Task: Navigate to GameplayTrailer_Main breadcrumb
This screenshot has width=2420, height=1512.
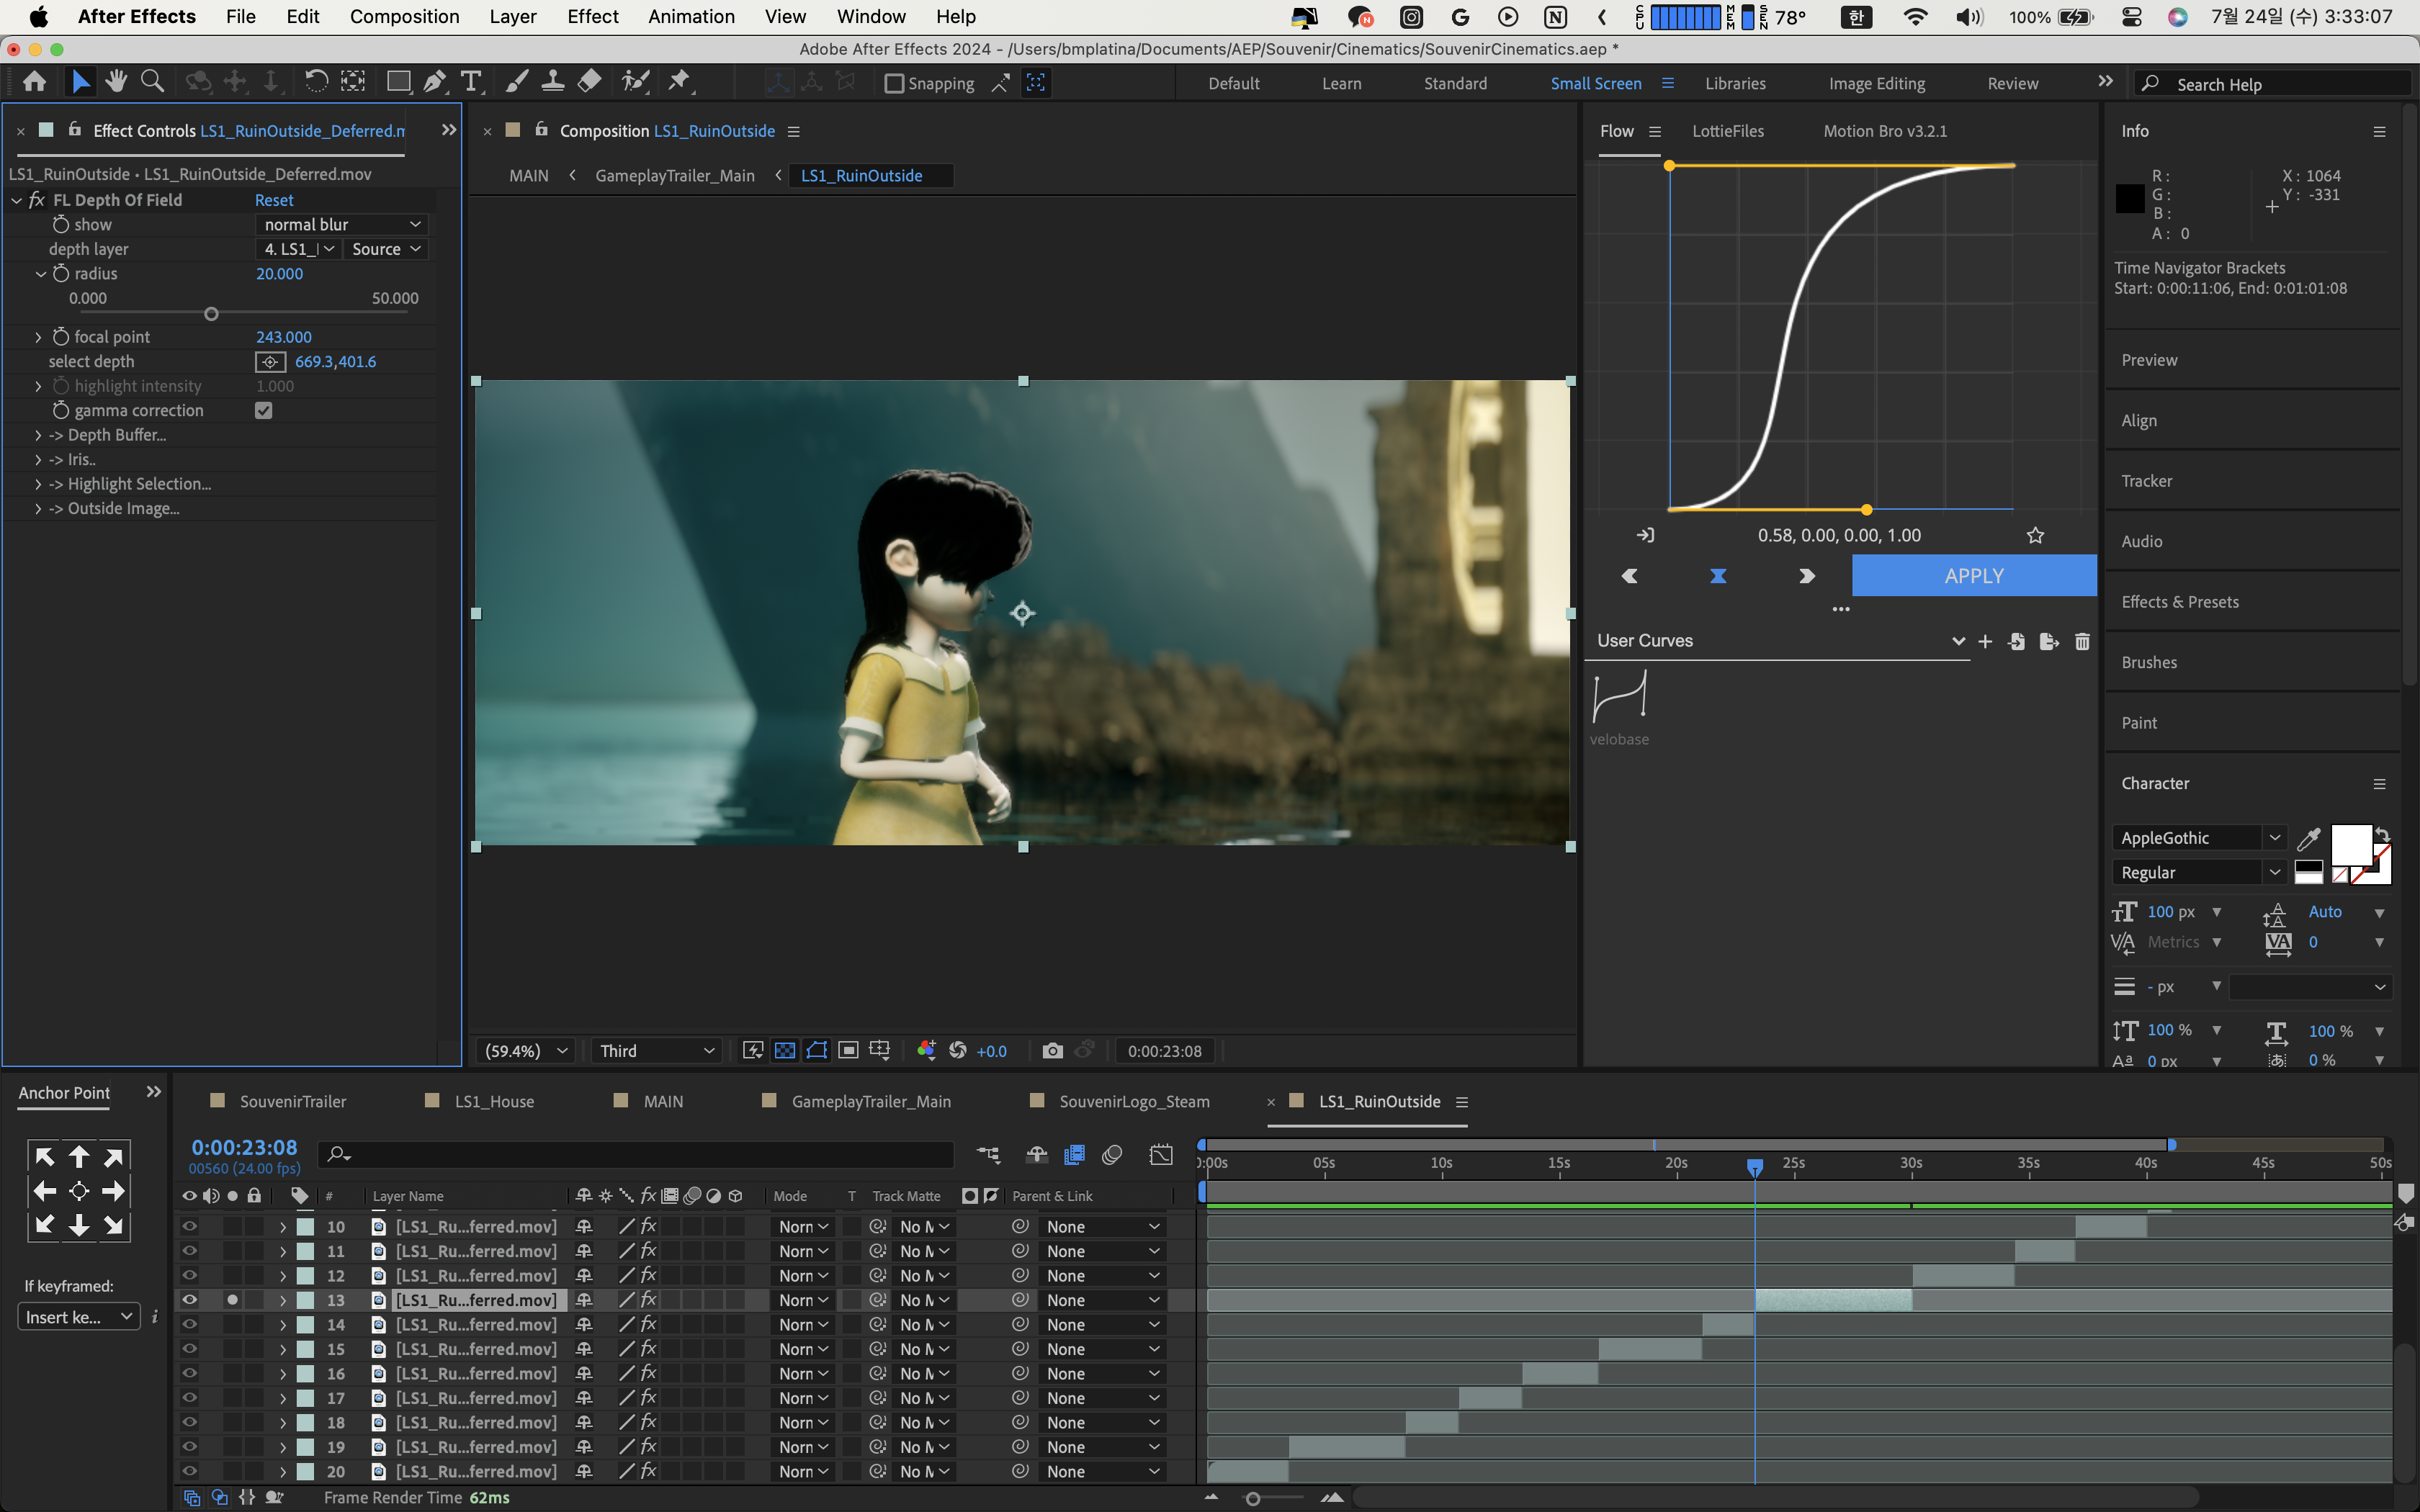Action: pyautogui.click(x=675, y=176)
